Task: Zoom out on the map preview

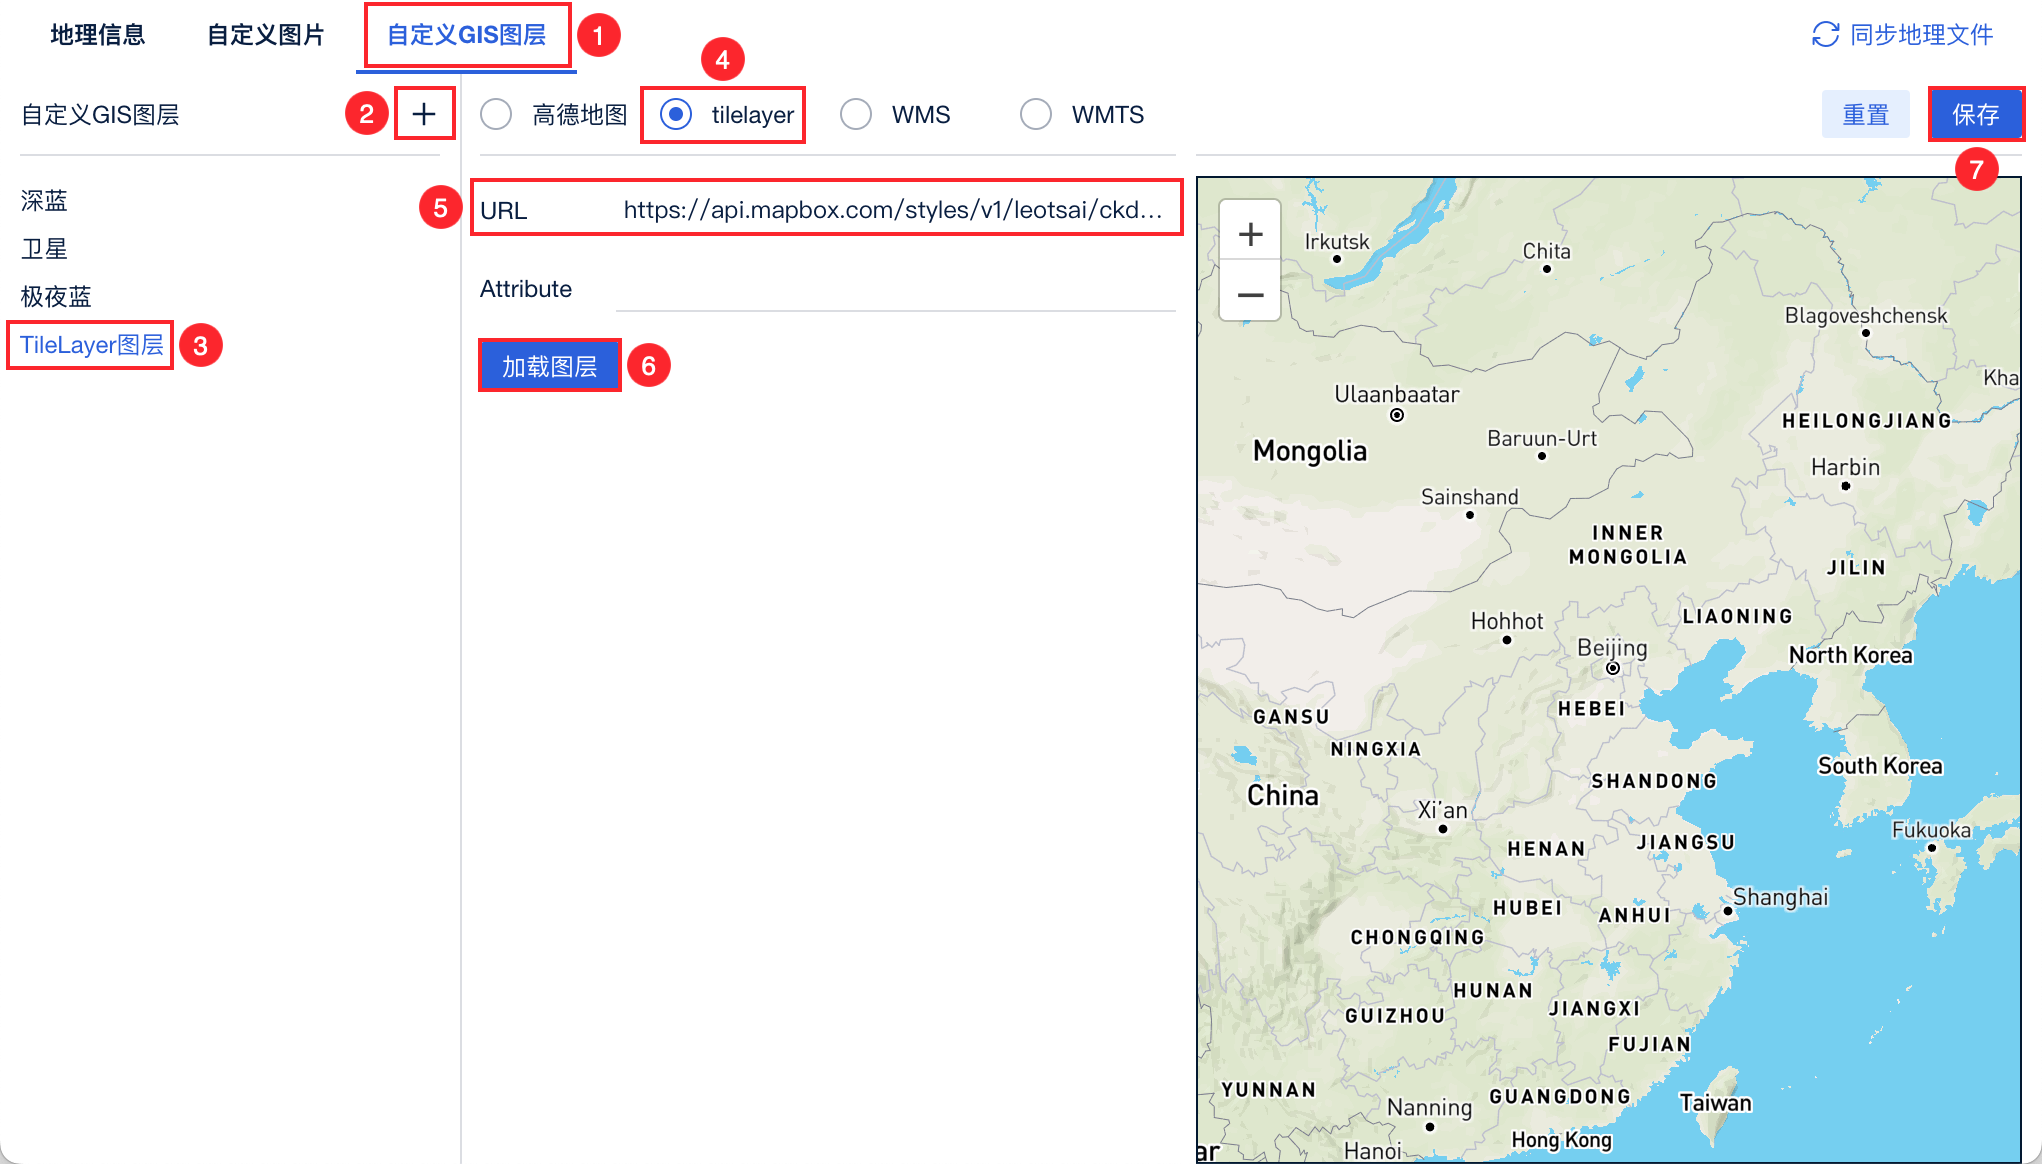Action: click(1250, 294)
